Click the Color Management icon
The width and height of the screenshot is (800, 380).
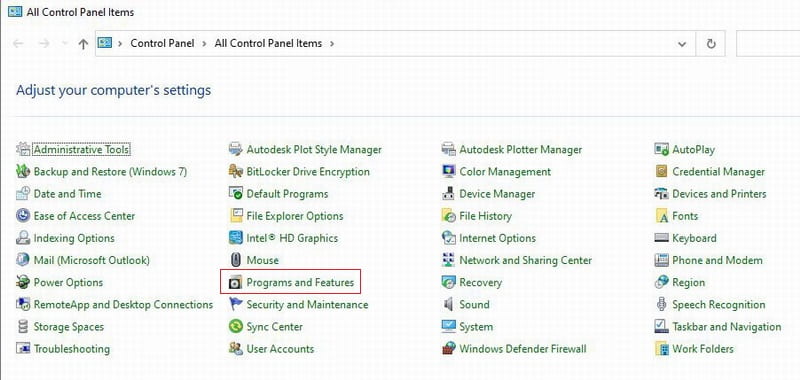click(x=448, y=171)
